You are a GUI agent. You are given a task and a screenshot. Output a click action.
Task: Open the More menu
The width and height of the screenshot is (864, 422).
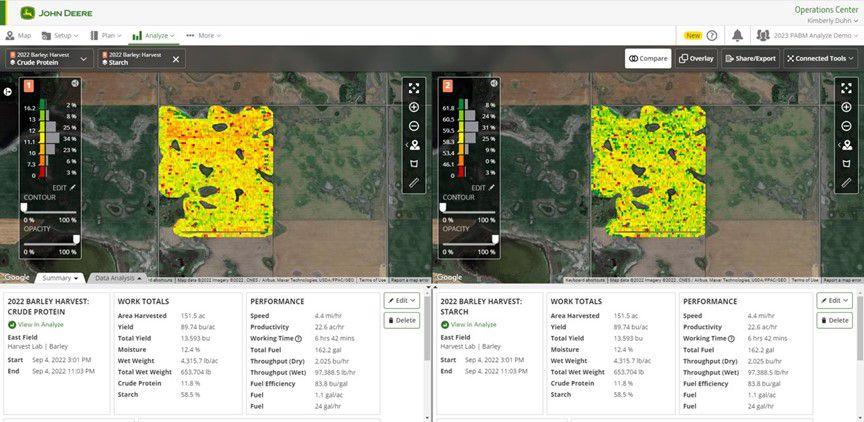tap(203, 35)
